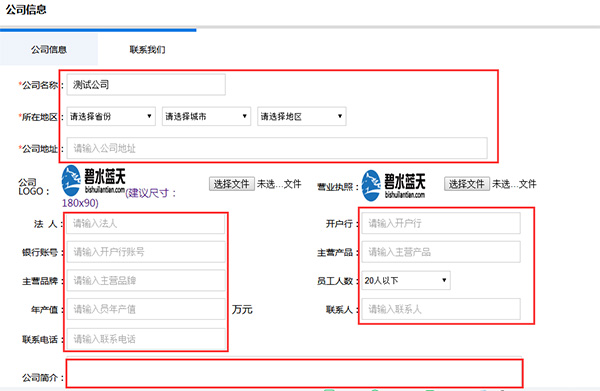Click the company LOGO image preview
Image resolution: width=600 pixels, height=391 pixels.
[93, 181]
